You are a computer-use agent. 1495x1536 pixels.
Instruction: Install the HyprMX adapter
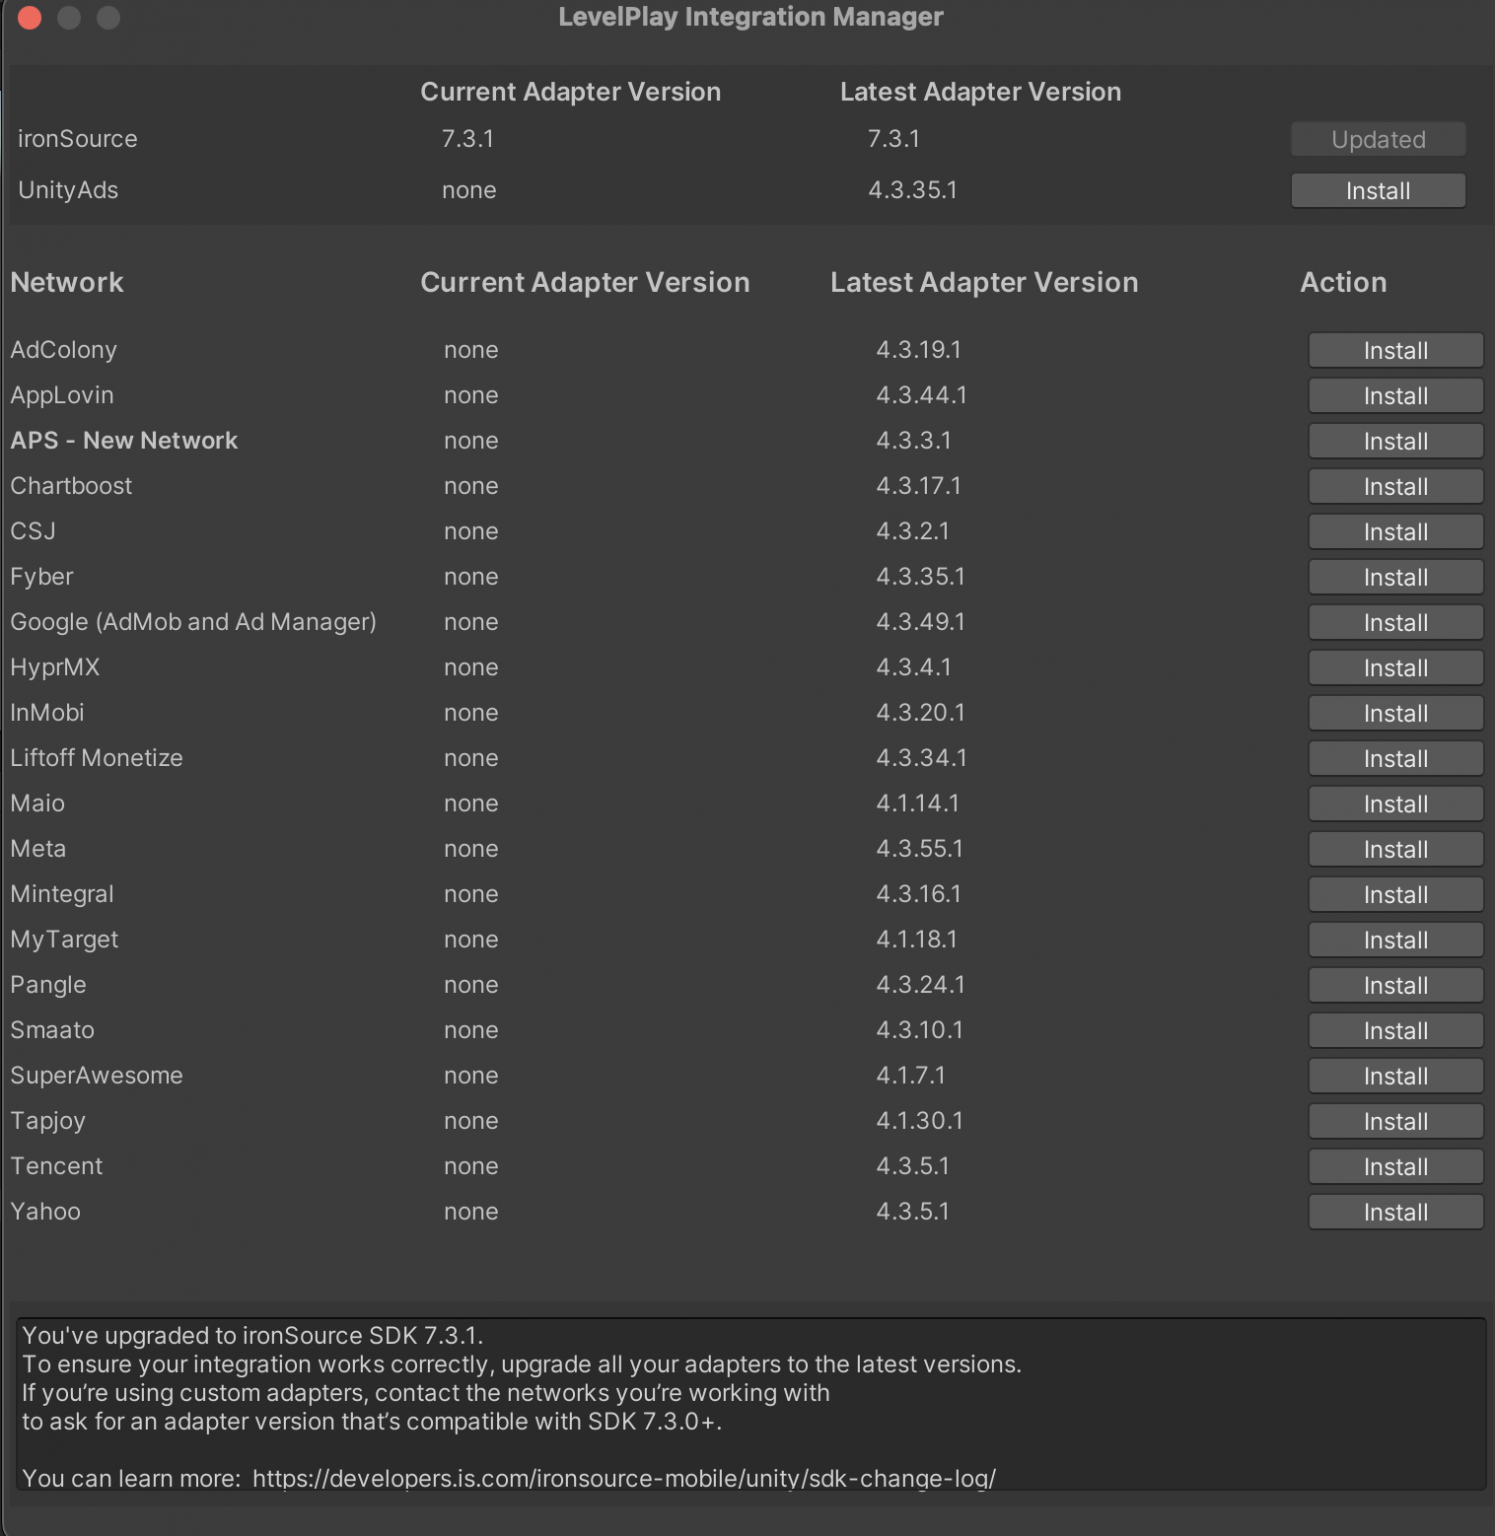[x=1395, y=667]
